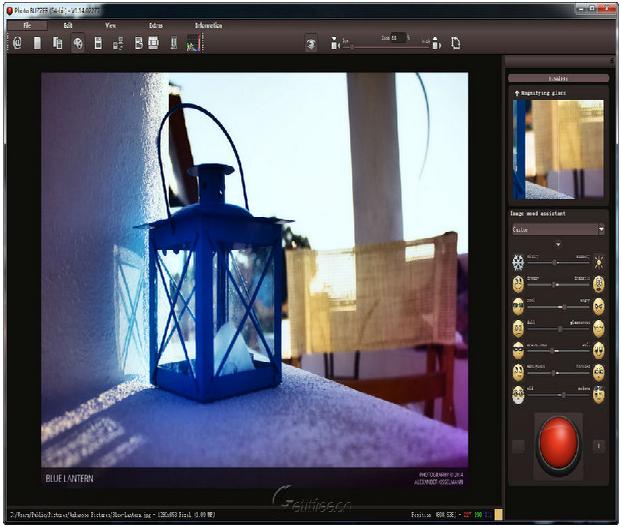The height and width of the screenshot is (527, 621).
Task: Click the Magnifying glass preview thumbnail
Action: click(x=558, y=149)
